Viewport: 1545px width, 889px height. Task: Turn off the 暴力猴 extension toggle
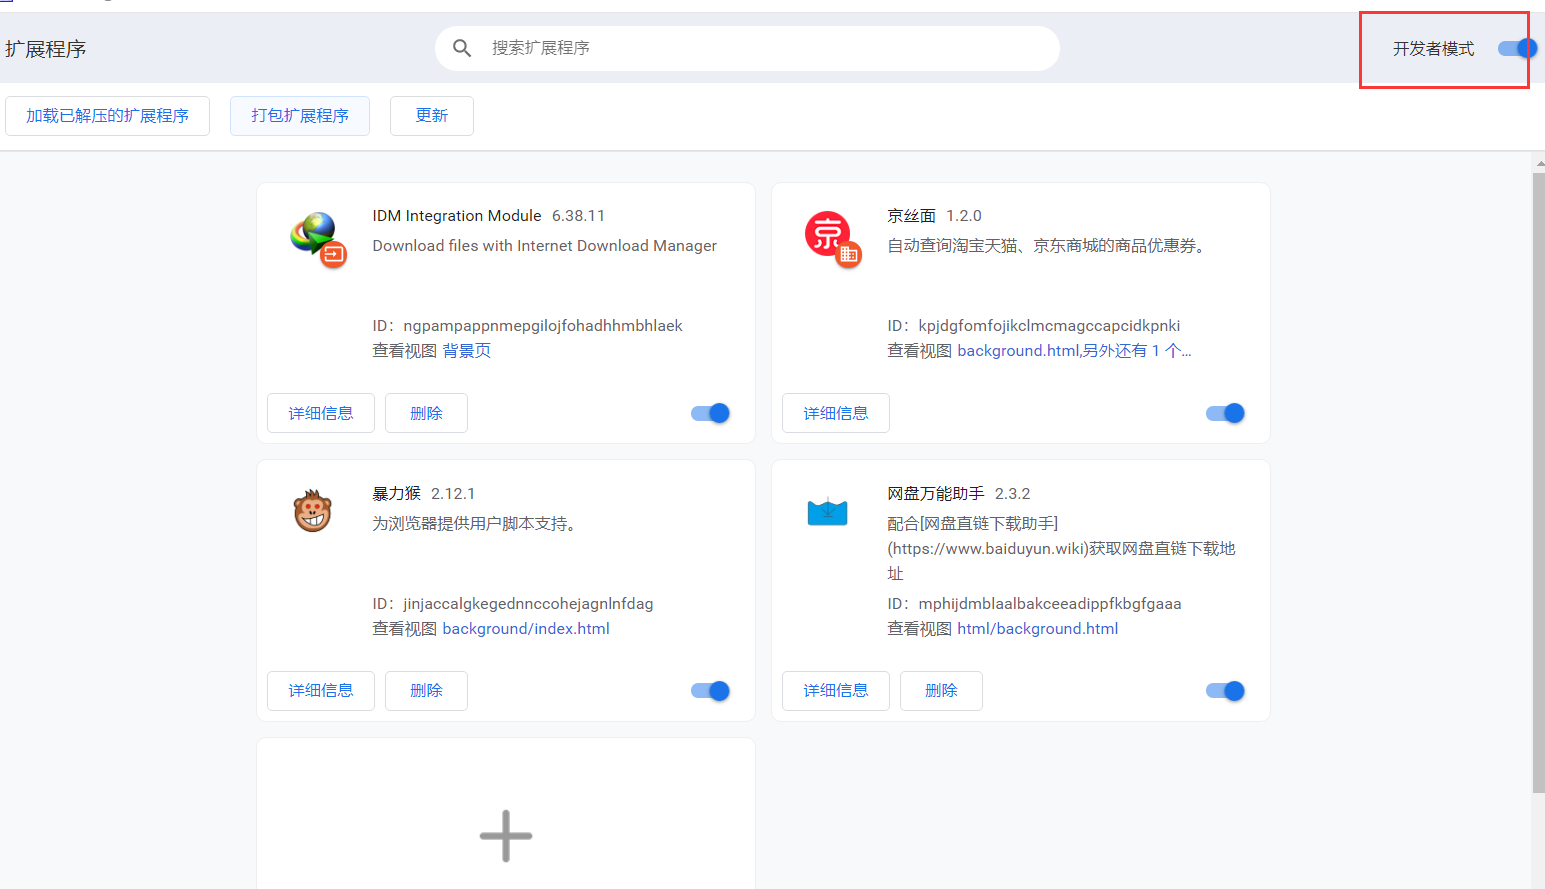[710, 691]
